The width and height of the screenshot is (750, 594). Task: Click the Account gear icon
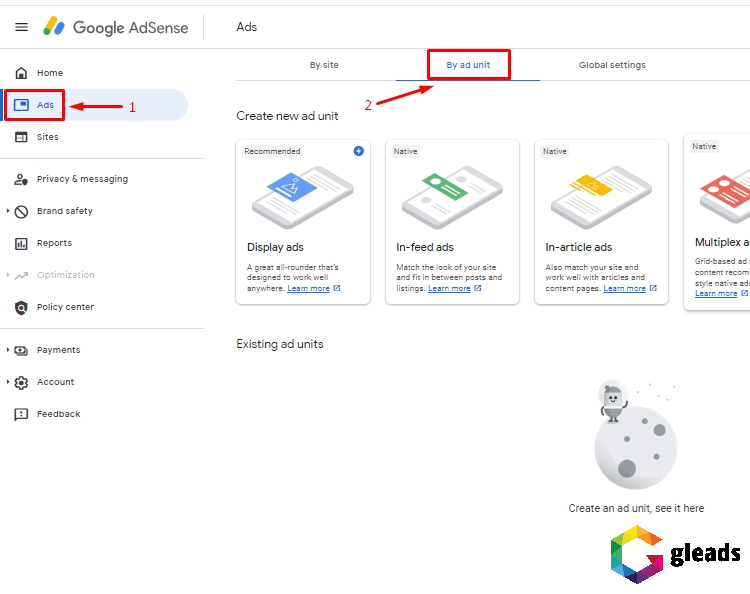[21, 383]
